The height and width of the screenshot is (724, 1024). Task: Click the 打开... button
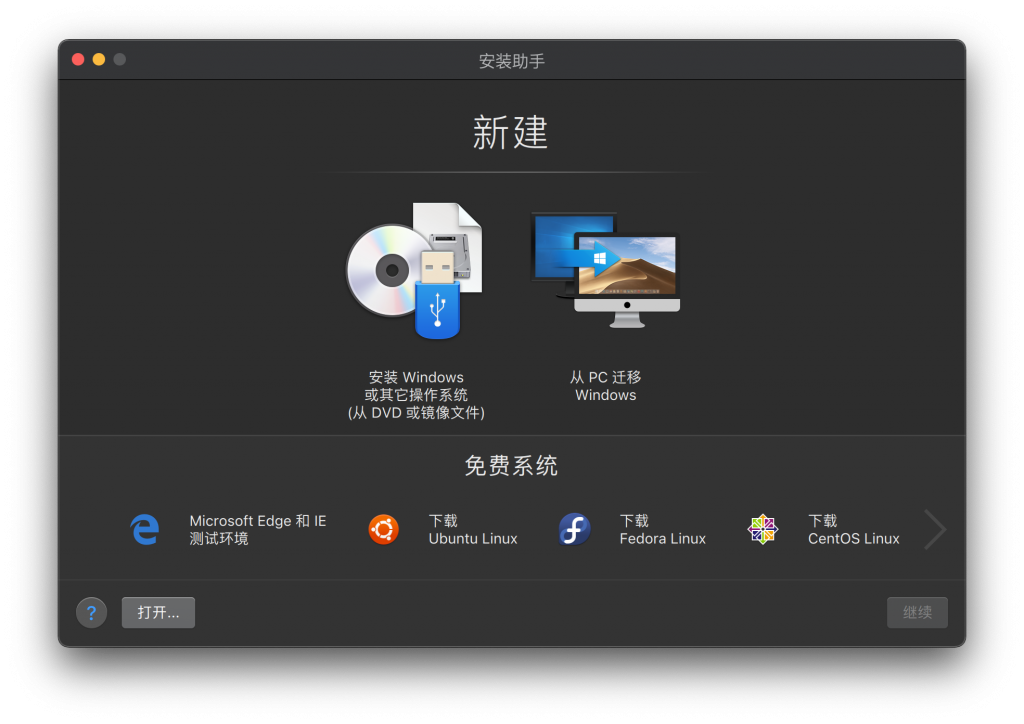click(x=158, y=612)
